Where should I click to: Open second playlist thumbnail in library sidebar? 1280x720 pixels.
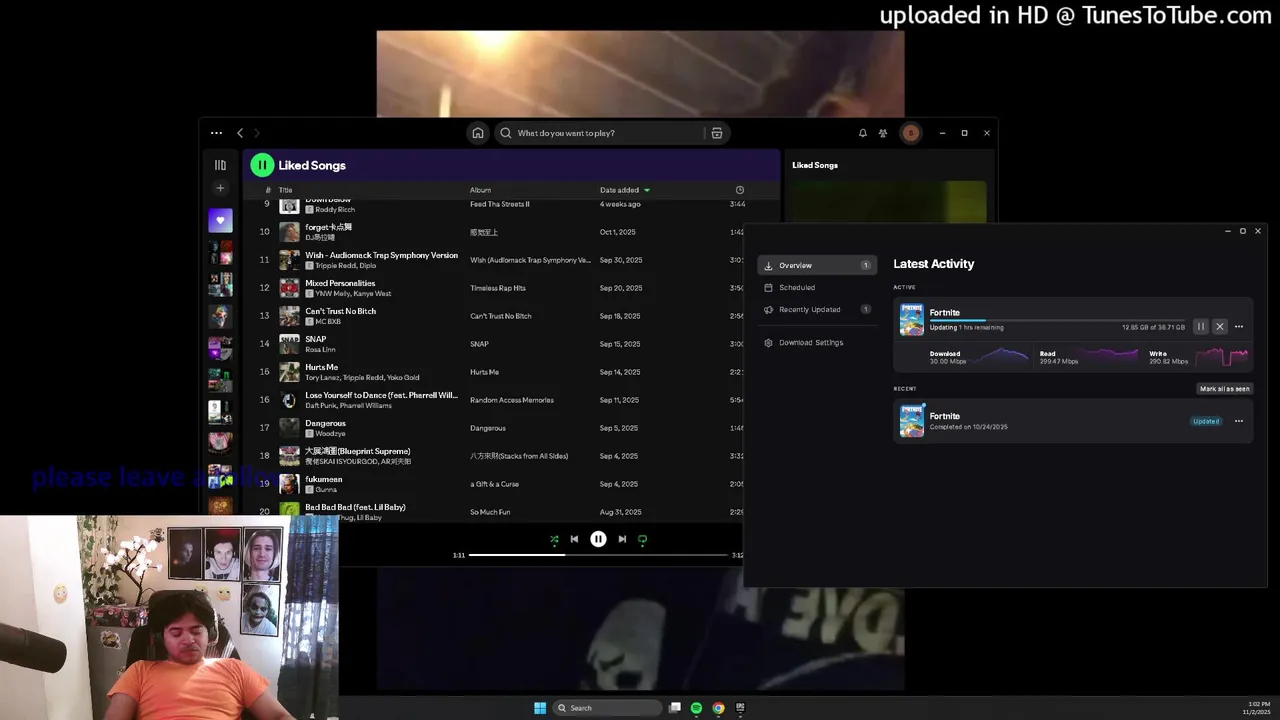pyautogui.click(x=220, y=285)
